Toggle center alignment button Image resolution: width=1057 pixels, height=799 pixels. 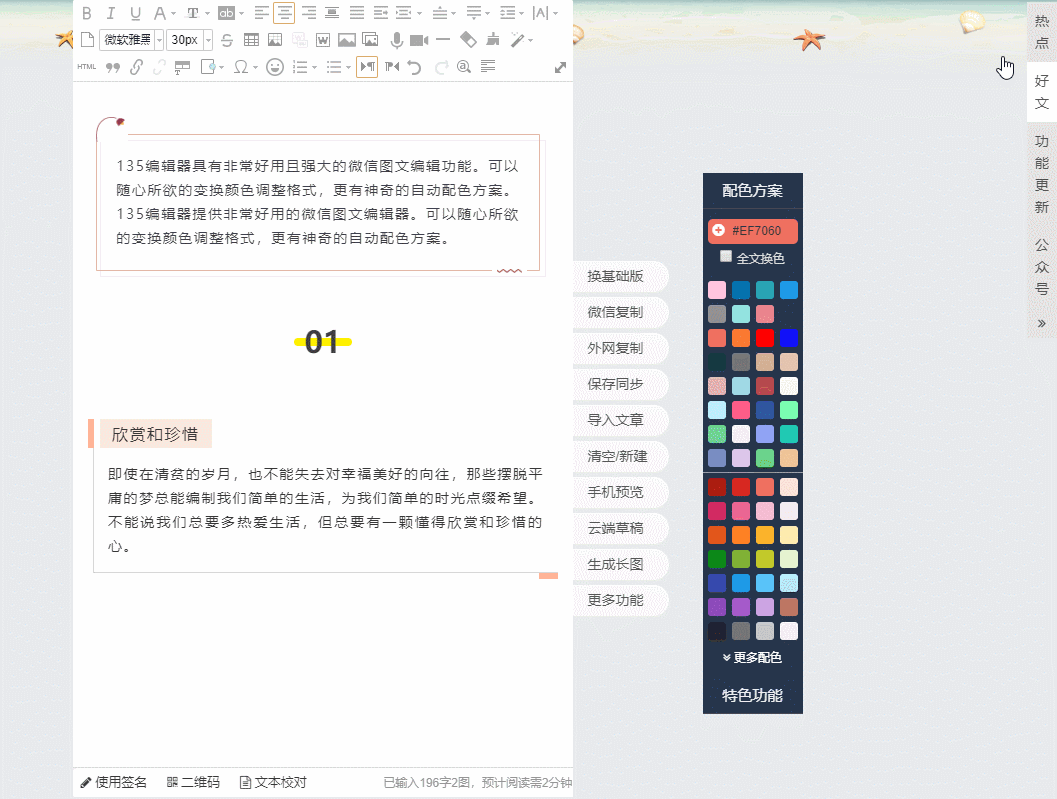coord(284,13)
